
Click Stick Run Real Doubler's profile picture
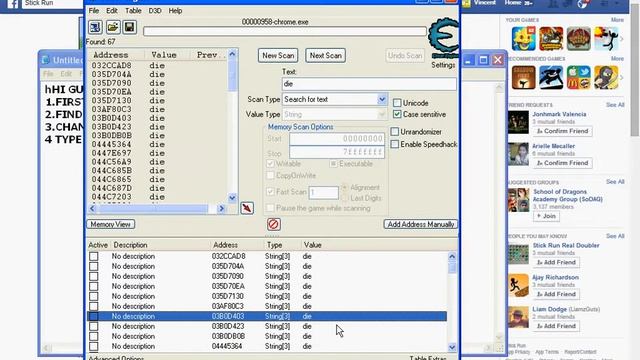518,253
